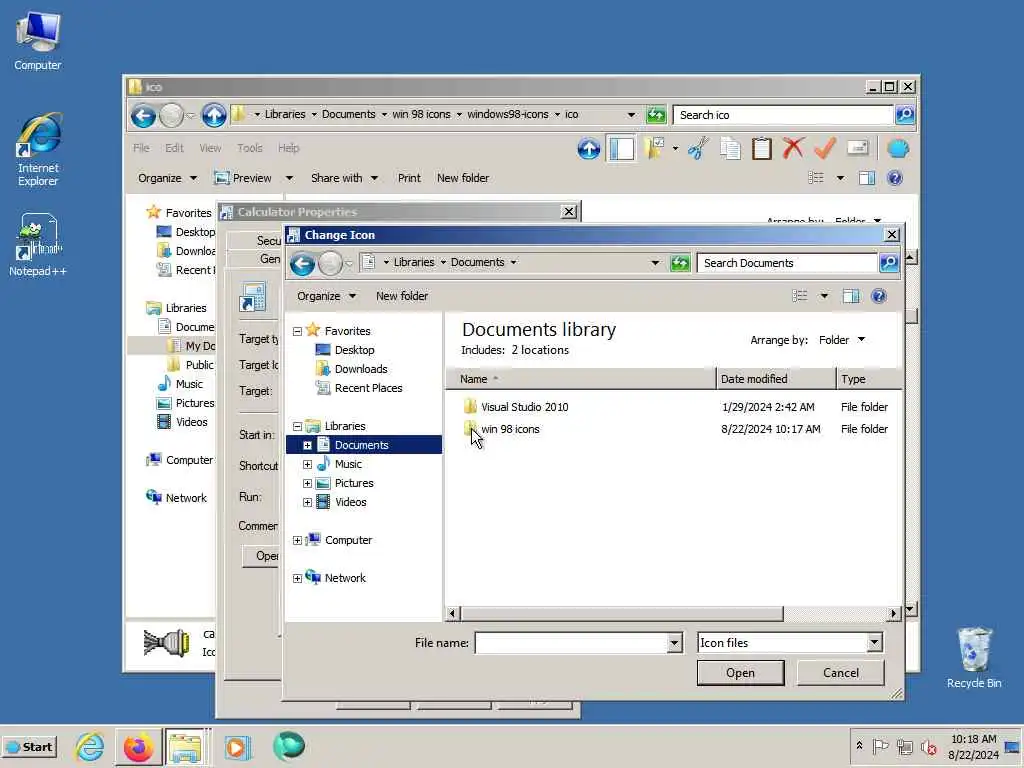Expand the Computer tree node in dialog
The height and width of the screenshot is (768, 1024).
(x=297, y=540)
